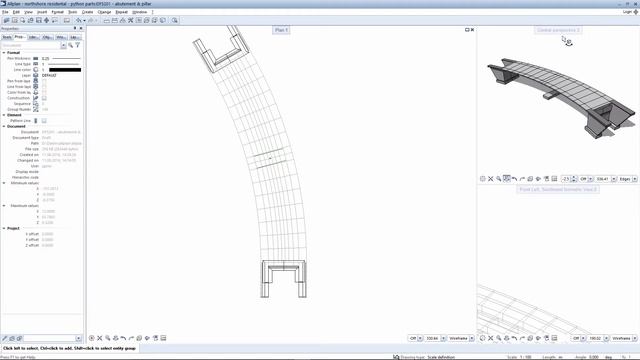
Task: Open the Document selector dropdown in Properties
Action: point(63,46)
